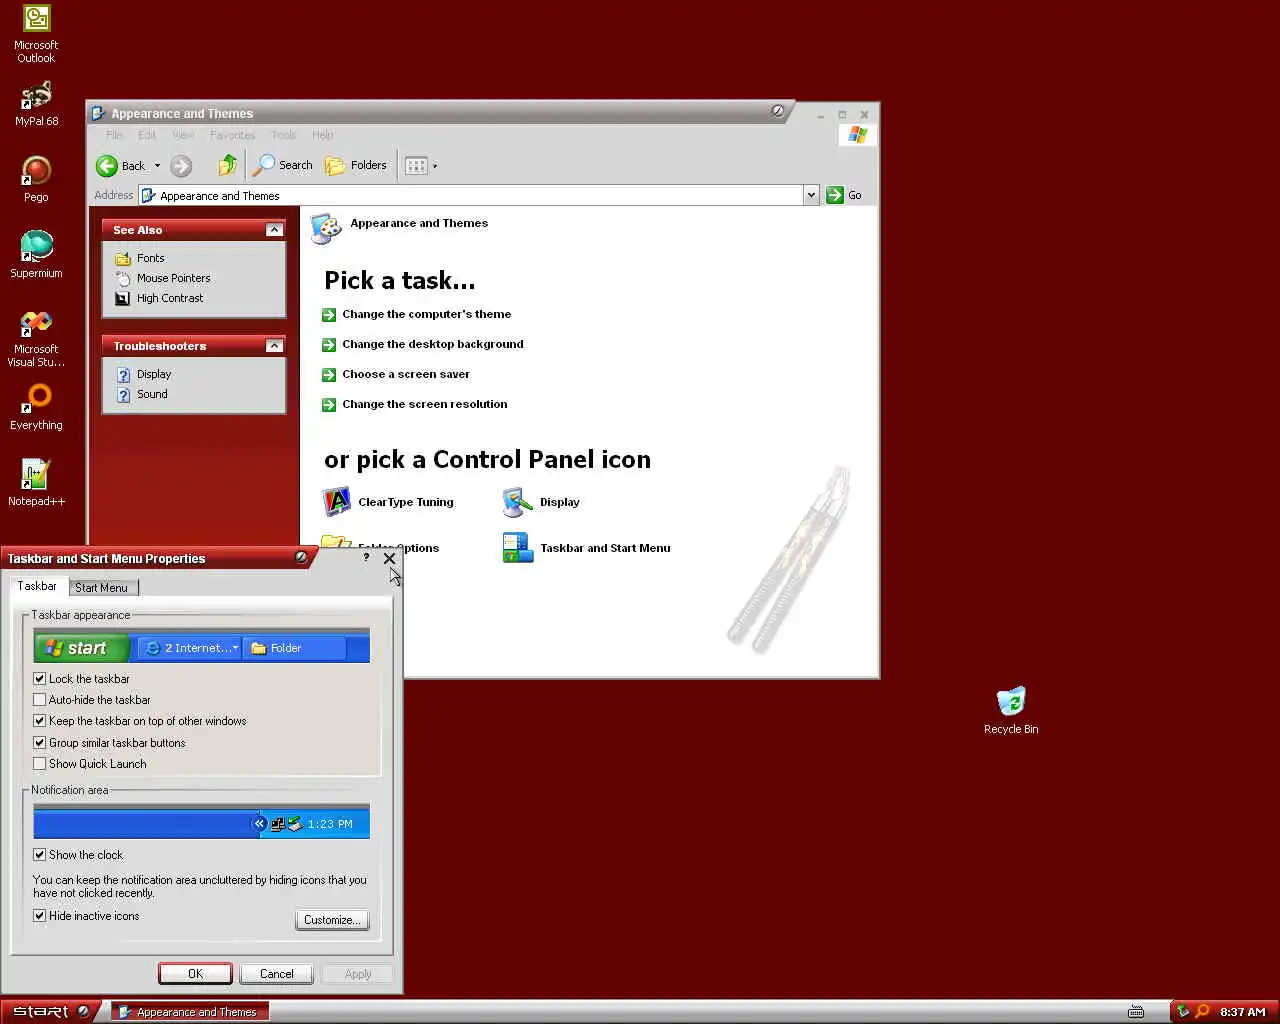
Task: Toggle Group similar taskbar buttons checkbox
Action: [x=40, y=743]
